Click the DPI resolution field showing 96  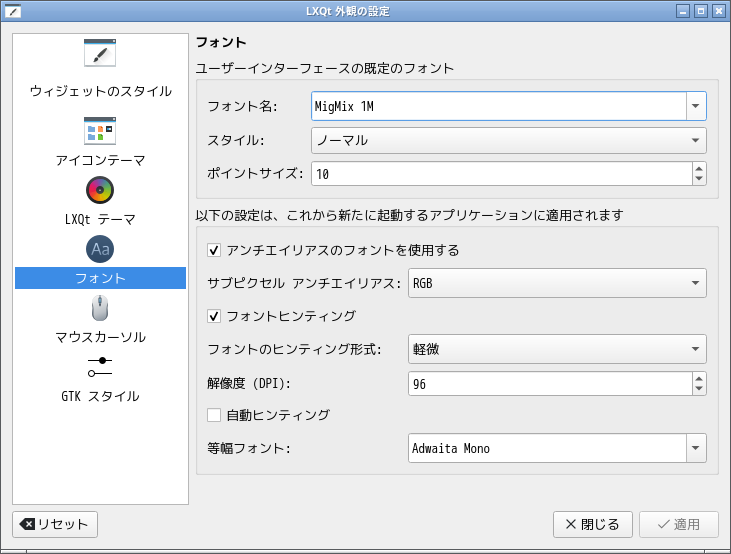(548, 384)
